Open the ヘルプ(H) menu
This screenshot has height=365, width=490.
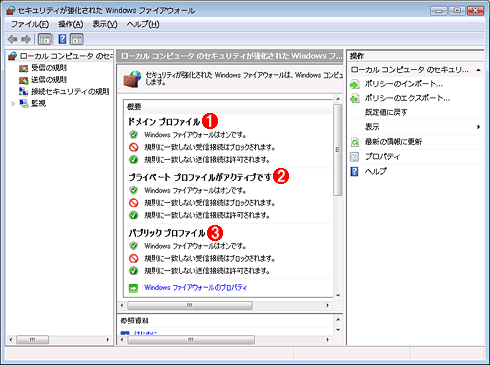(x=143, y=24)
